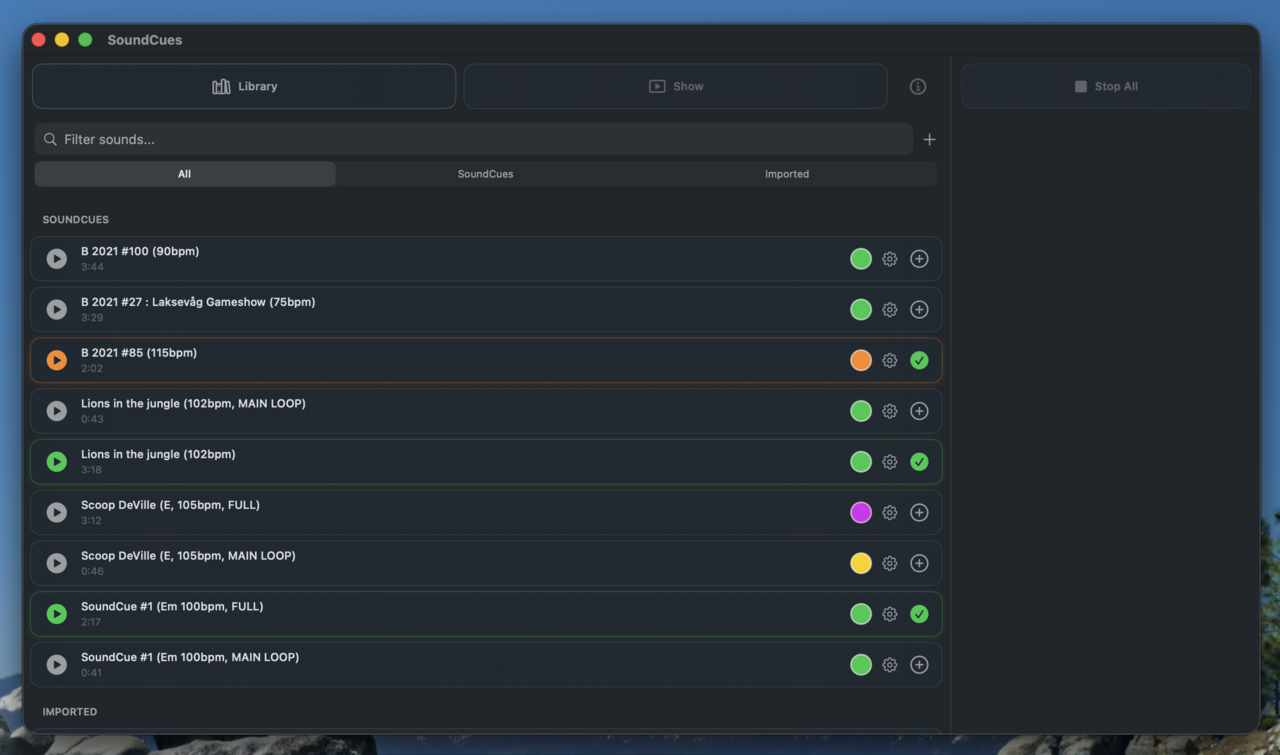Add B 2021 #27 to the show
The height and width of the screenshot is (755, 1280).
pyautogui.click(x=919, y=309)
